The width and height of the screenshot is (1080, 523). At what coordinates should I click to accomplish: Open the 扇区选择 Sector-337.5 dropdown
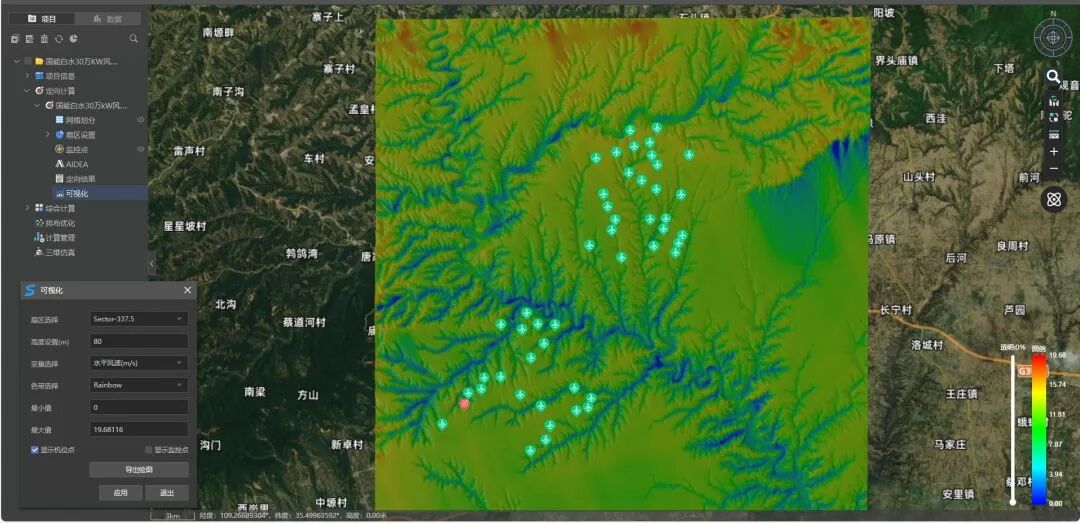pos(138,319)
